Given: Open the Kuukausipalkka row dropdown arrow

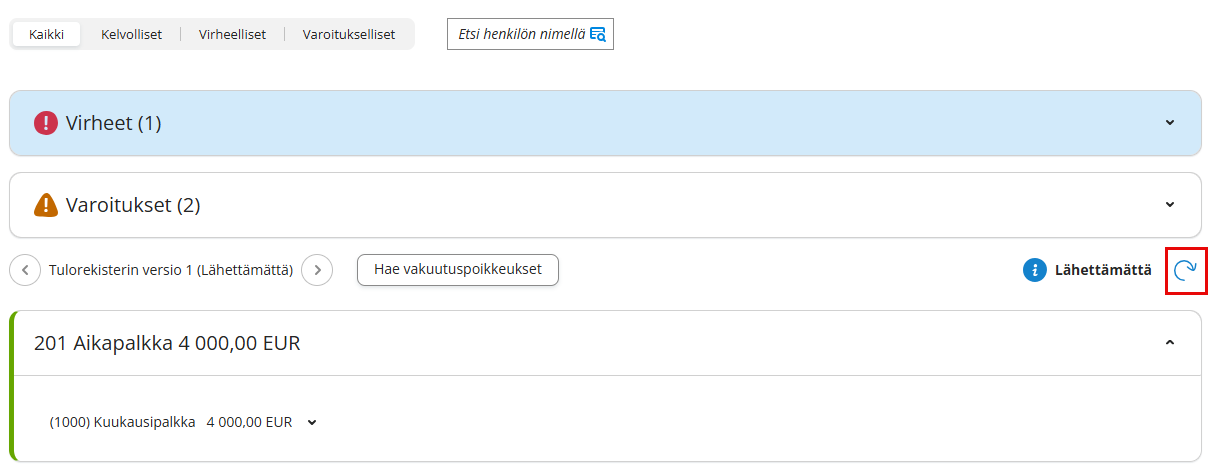Looking at the screenshot, I should (312, 423).
